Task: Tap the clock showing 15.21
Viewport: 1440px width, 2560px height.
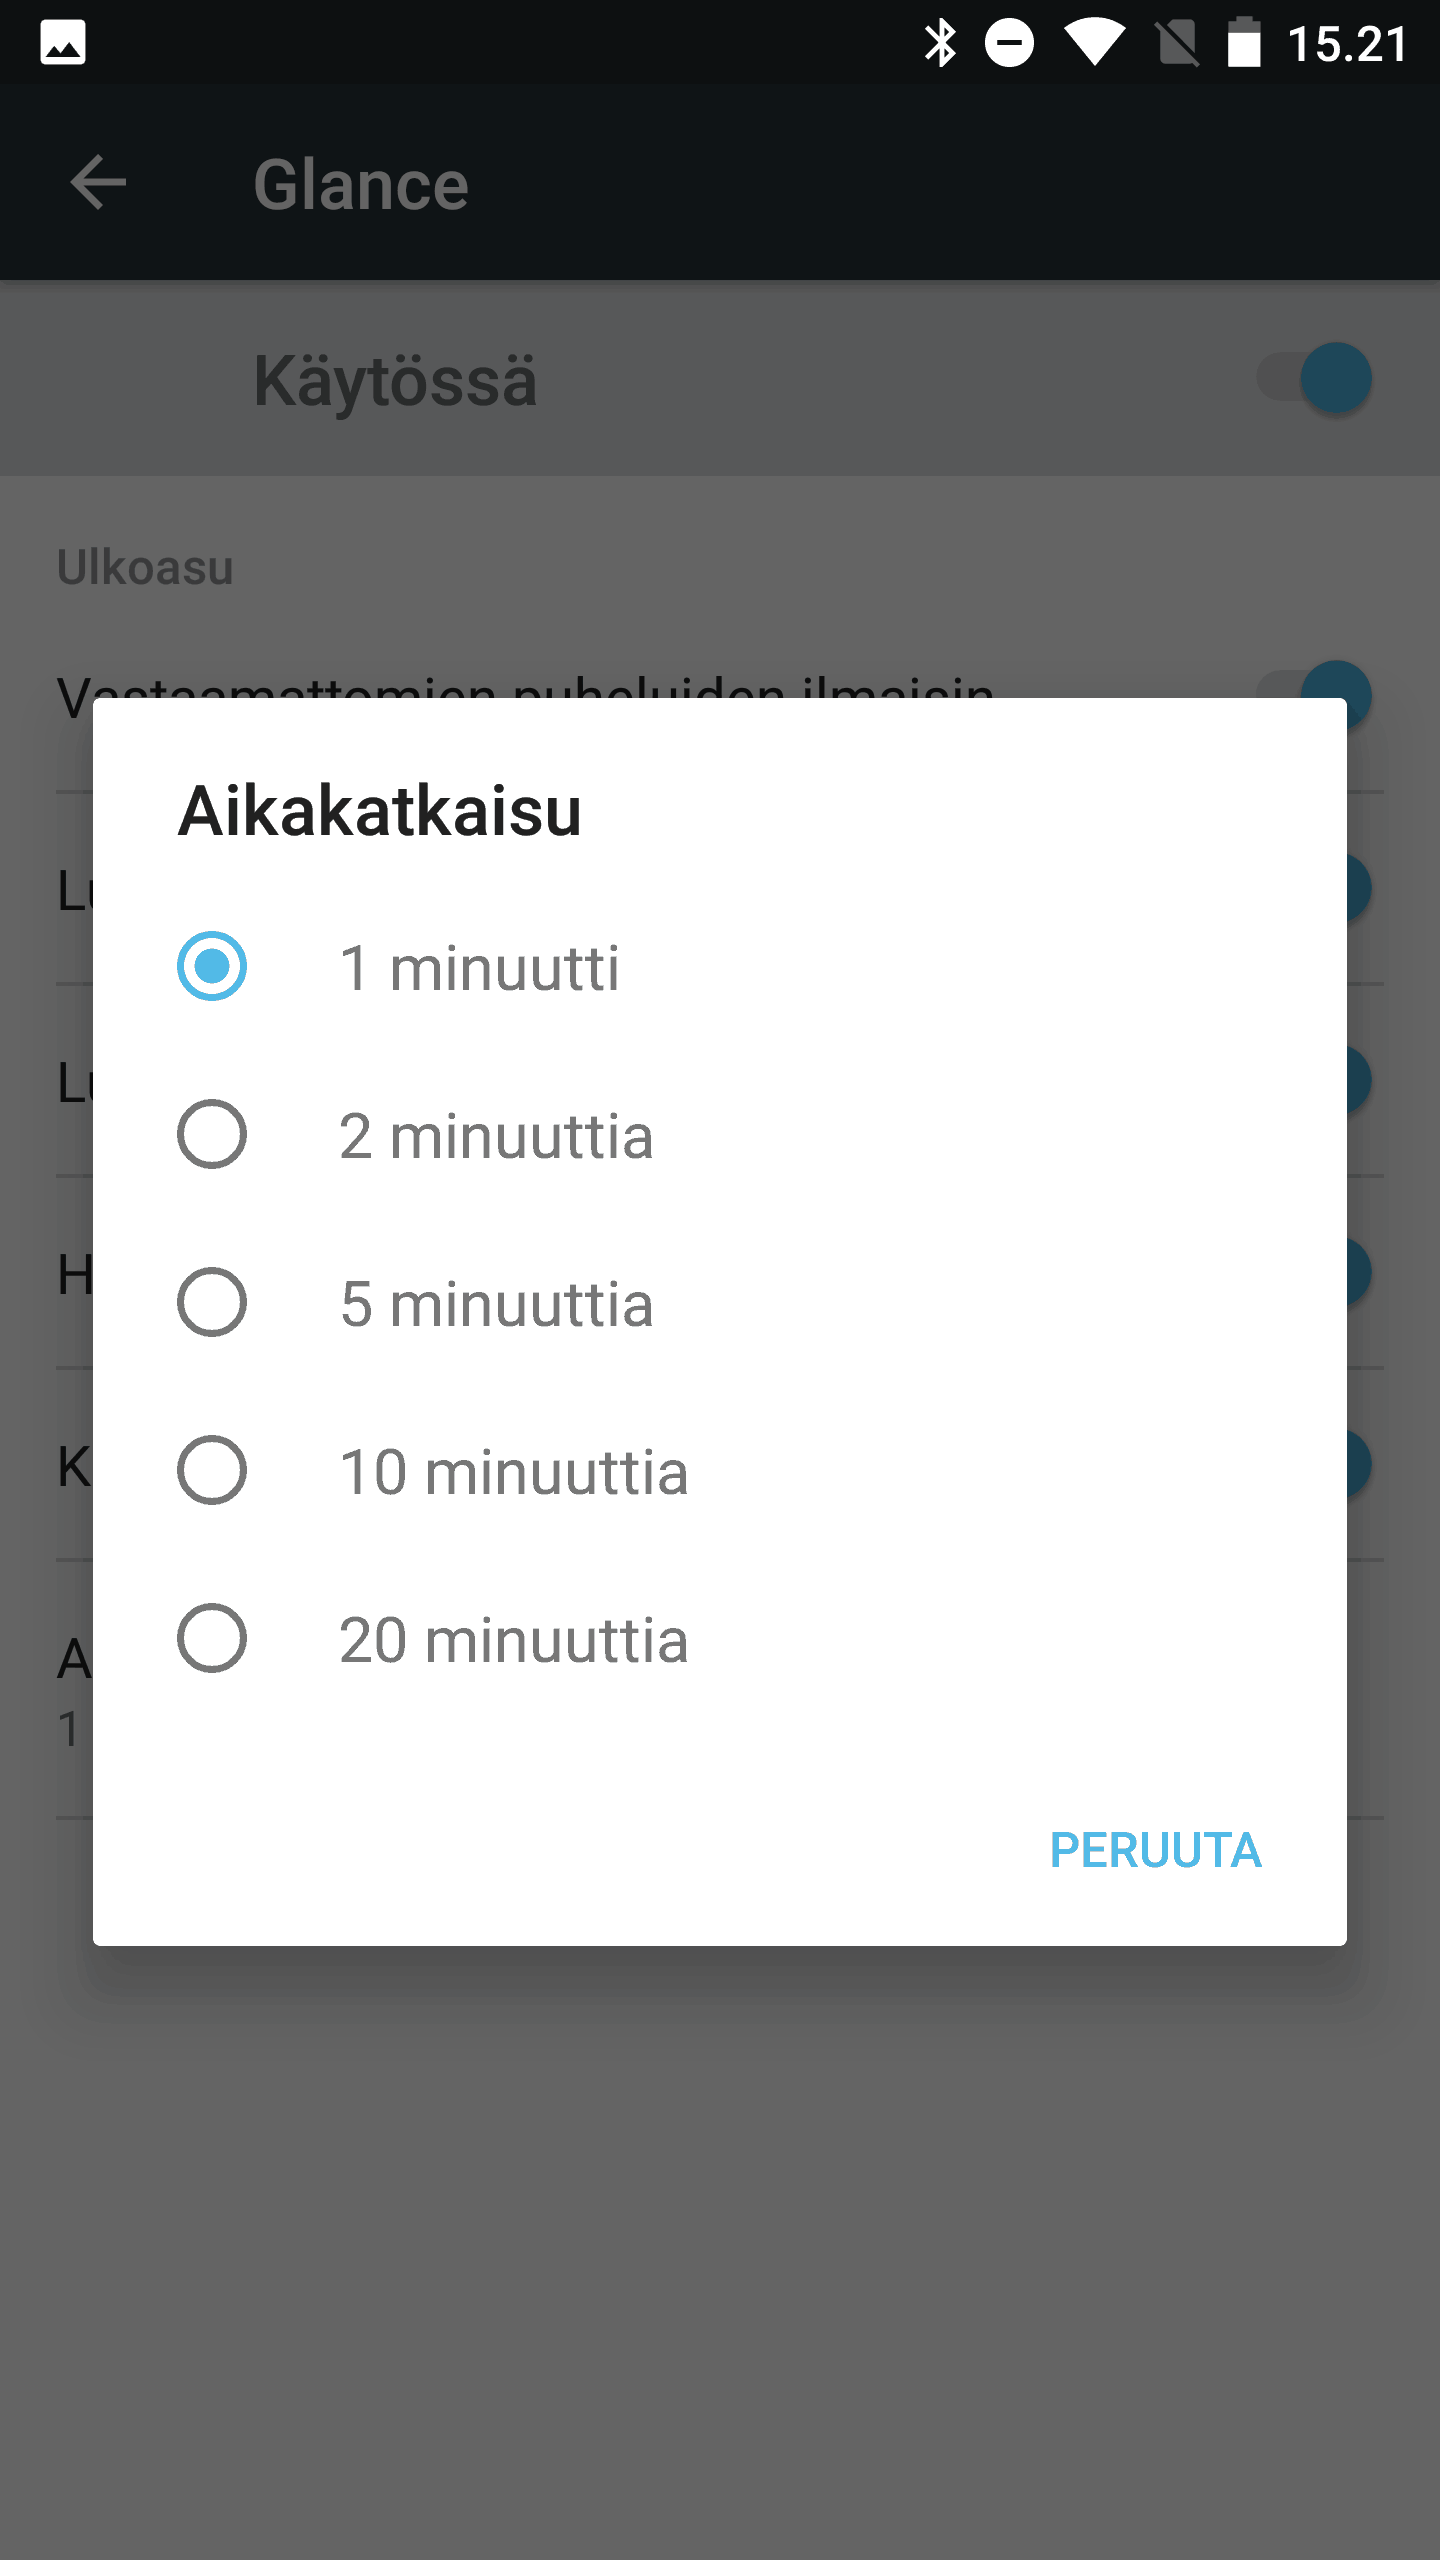Action: pos(1347,45)
